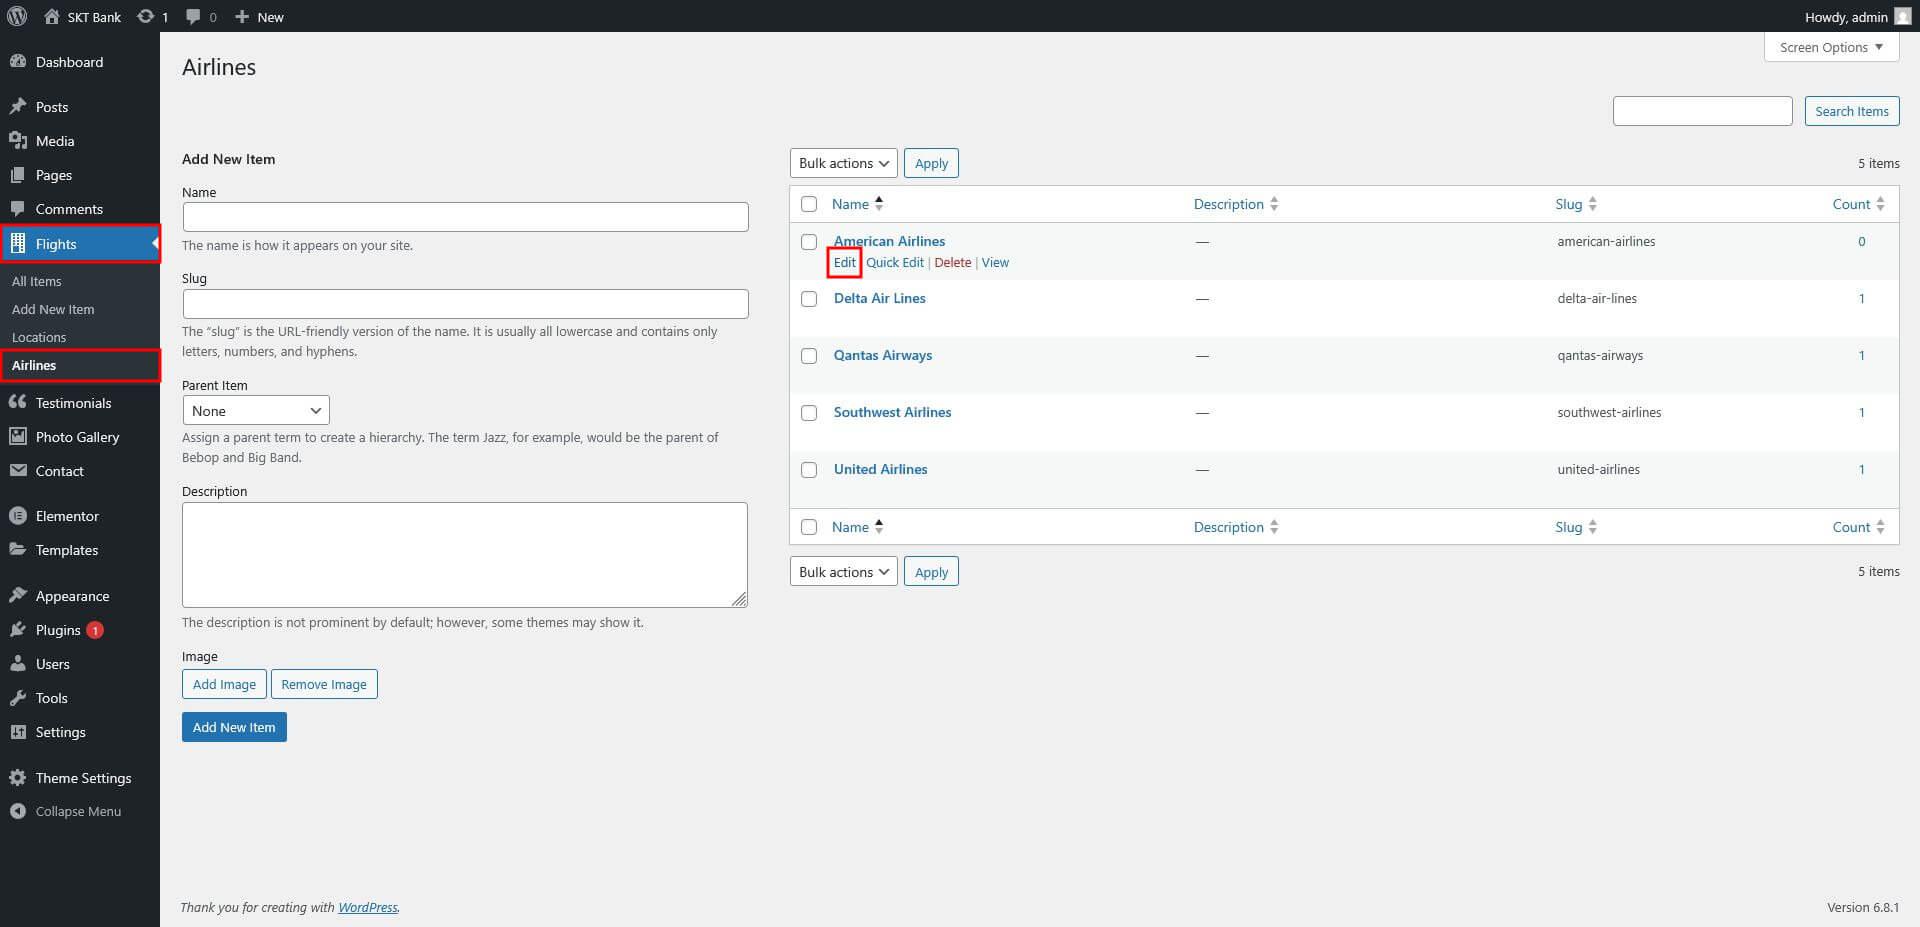The image size is (1920, 927).
Task: Open the Theme Settings menu label
Action: point(83,778)
